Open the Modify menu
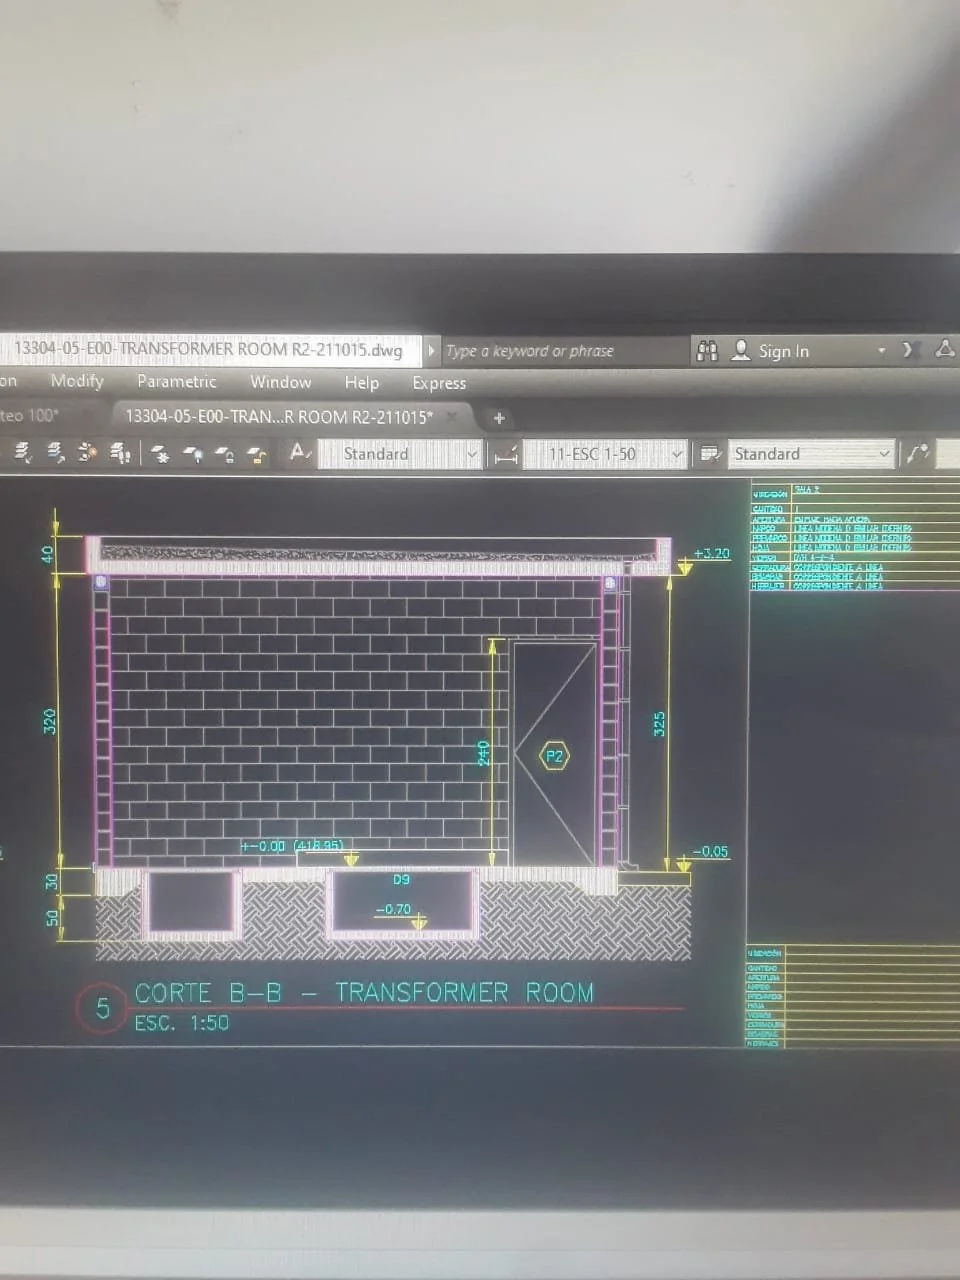The height and width of the screenshot is (1280, 960). click(77, 381)
